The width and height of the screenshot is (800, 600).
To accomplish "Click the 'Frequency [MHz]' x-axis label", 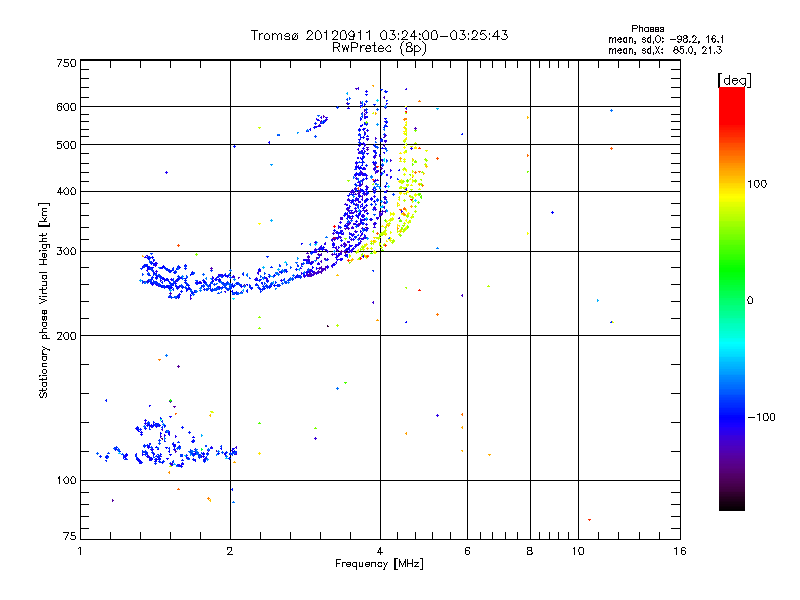I will pos(379,564).
